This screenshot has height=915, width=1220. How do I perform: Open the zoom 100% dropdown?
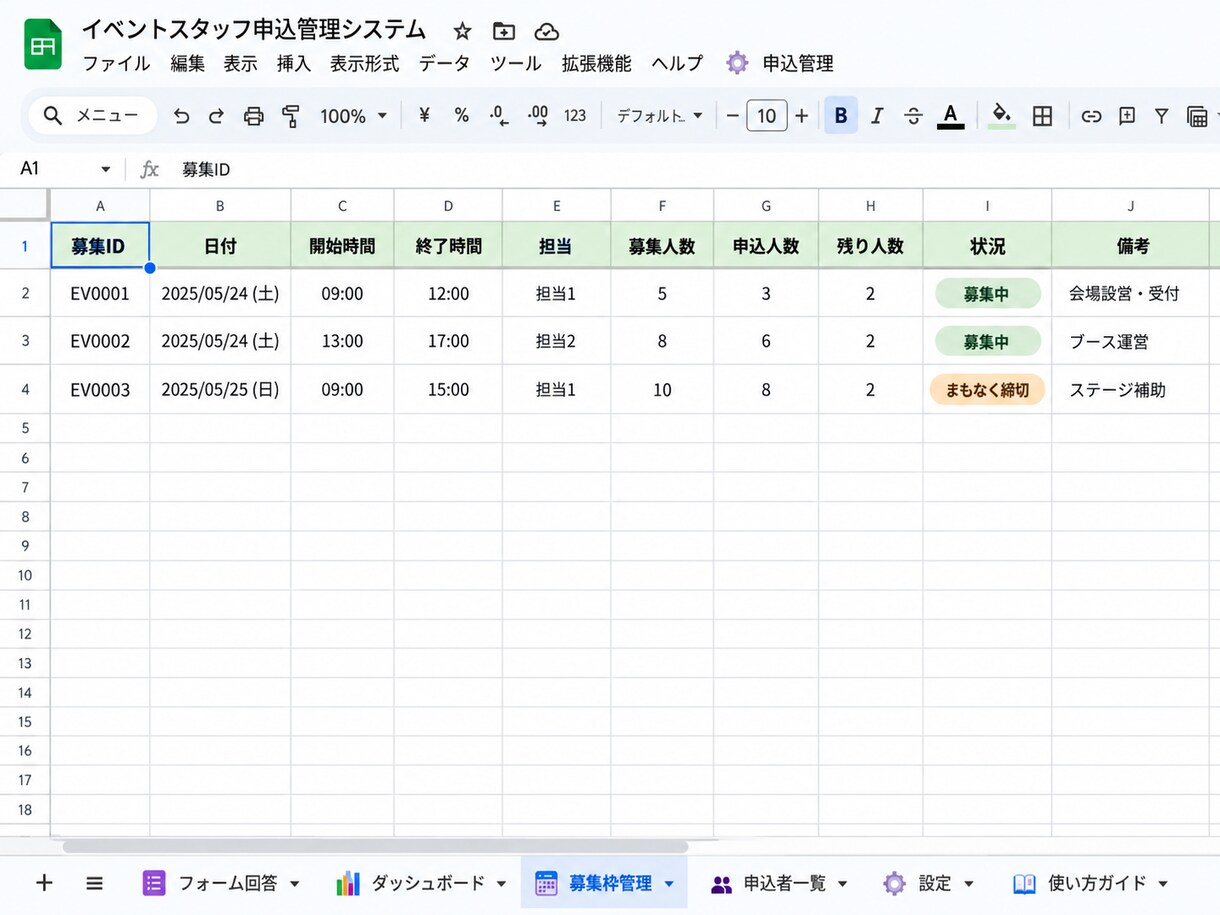353,116
